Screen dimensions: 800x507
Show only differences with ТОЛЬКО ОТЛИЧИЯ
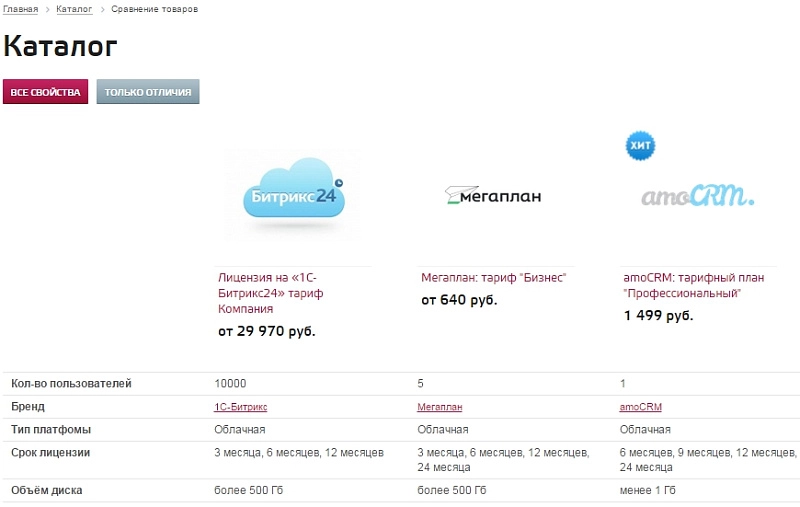[x=148, y=92]
